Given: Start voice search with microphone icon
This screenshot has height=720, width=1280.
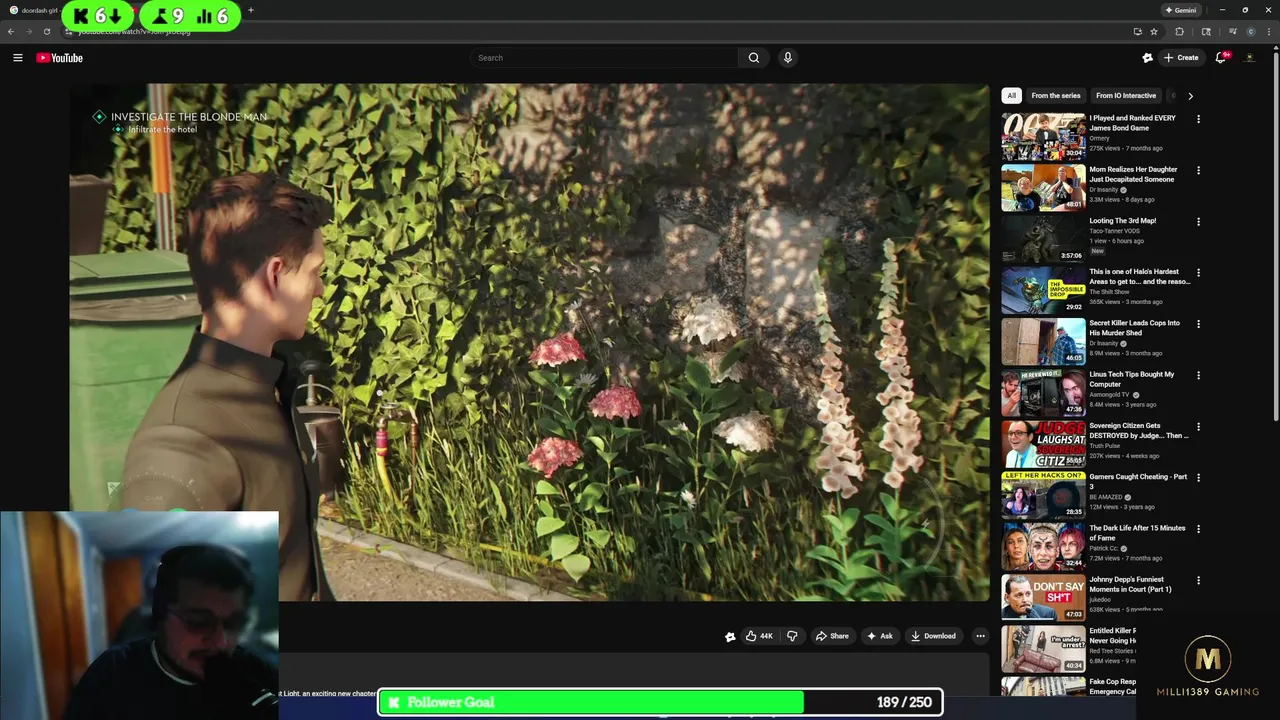Looking at the screenshot, I should click(788, 58).
